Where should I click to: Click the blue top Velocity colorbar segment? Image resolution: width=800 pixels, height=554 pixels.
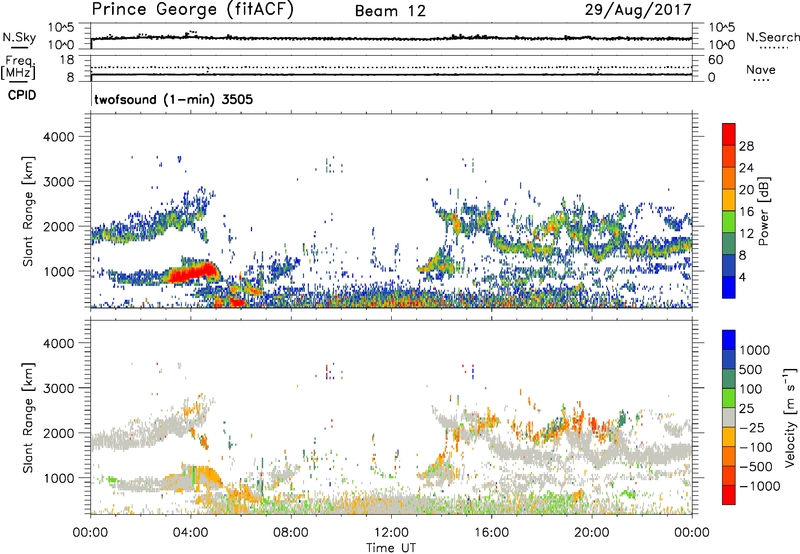point(729,340)
